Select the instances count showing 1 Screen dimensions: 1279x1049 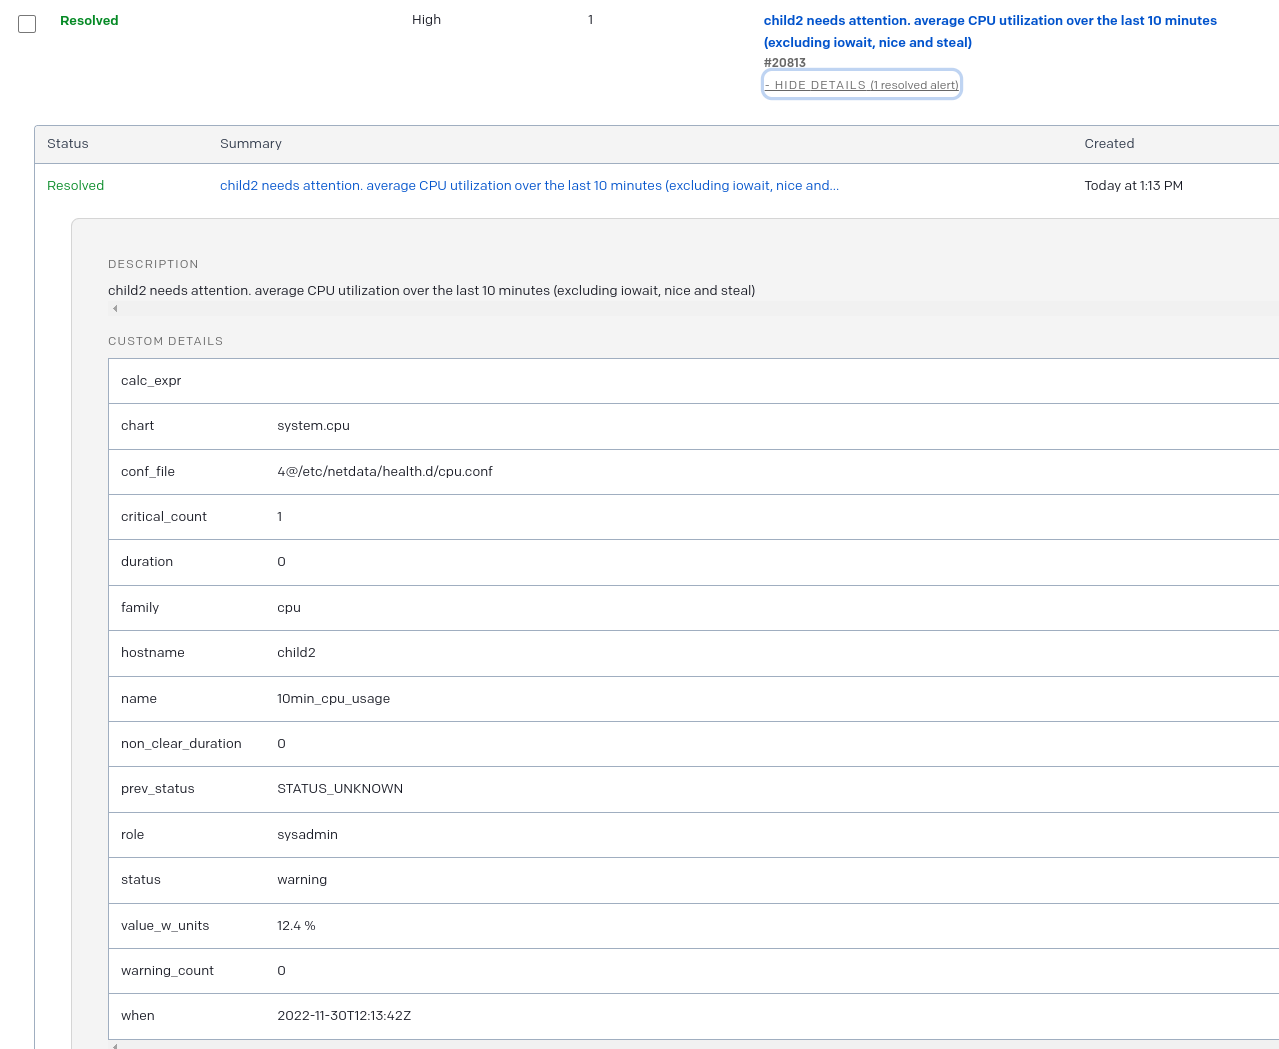coord(590,19)
